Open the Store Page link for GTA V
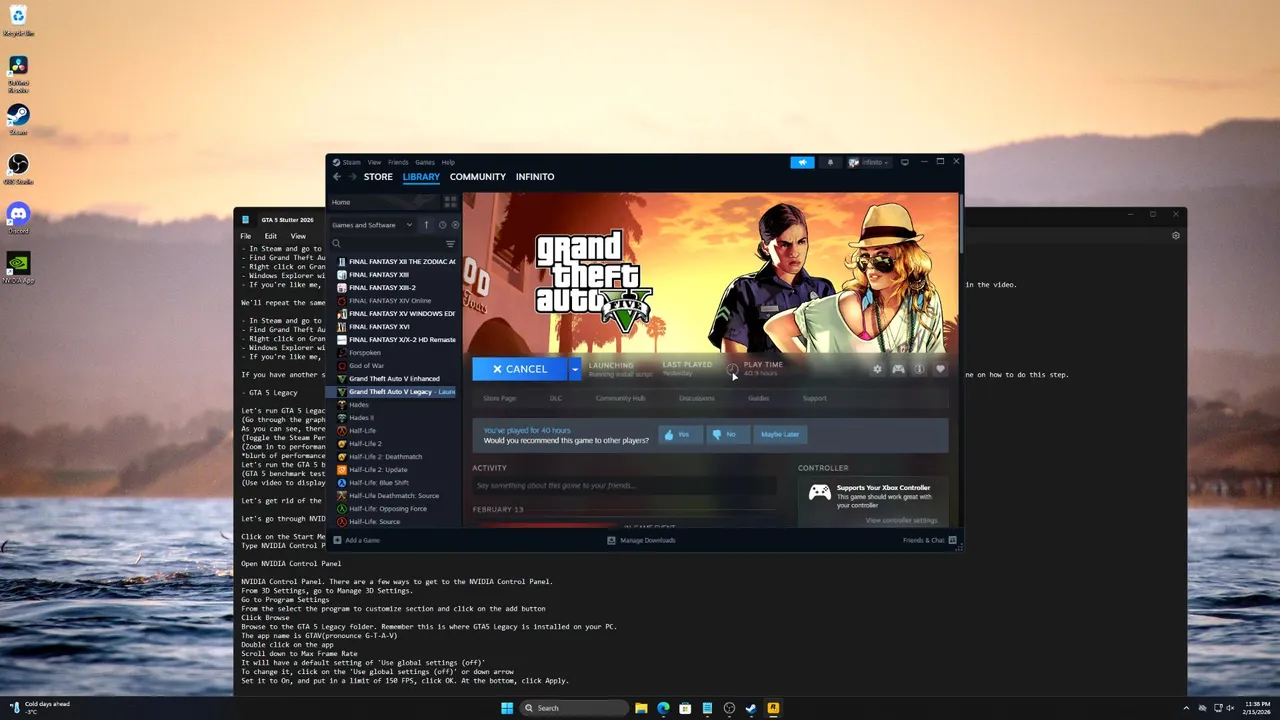 tap(500, 398)
